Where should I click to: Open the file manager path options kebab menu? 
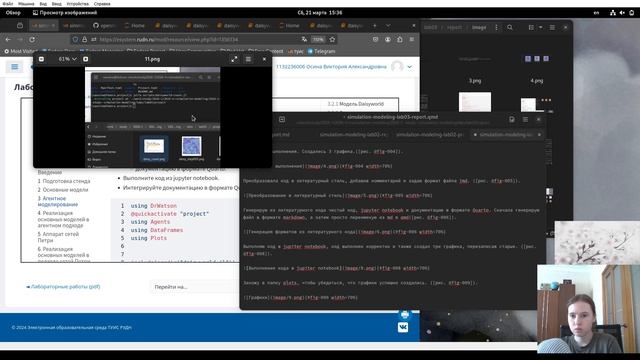point(496,27)
